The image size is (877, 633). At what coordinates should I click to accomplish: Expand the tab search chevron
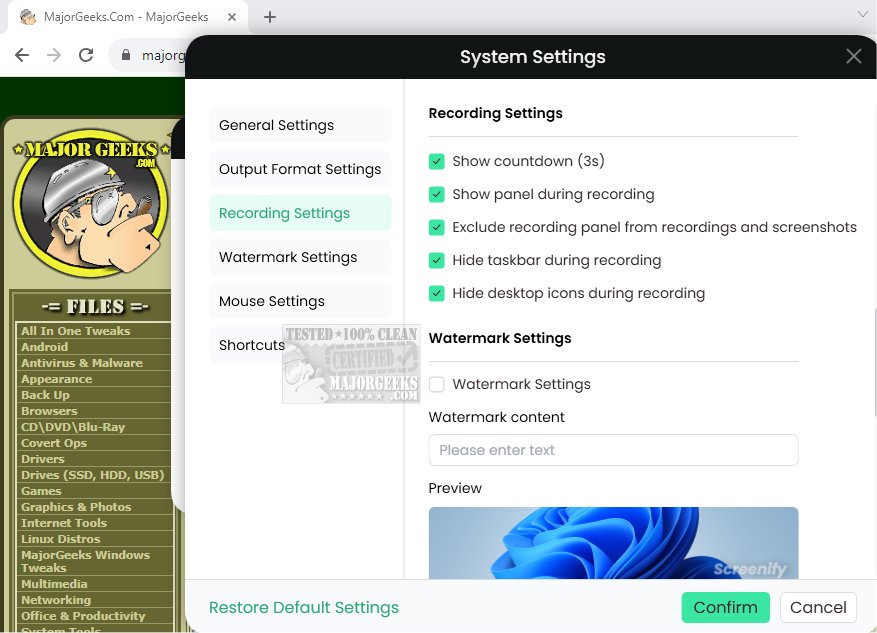(863, 15)
